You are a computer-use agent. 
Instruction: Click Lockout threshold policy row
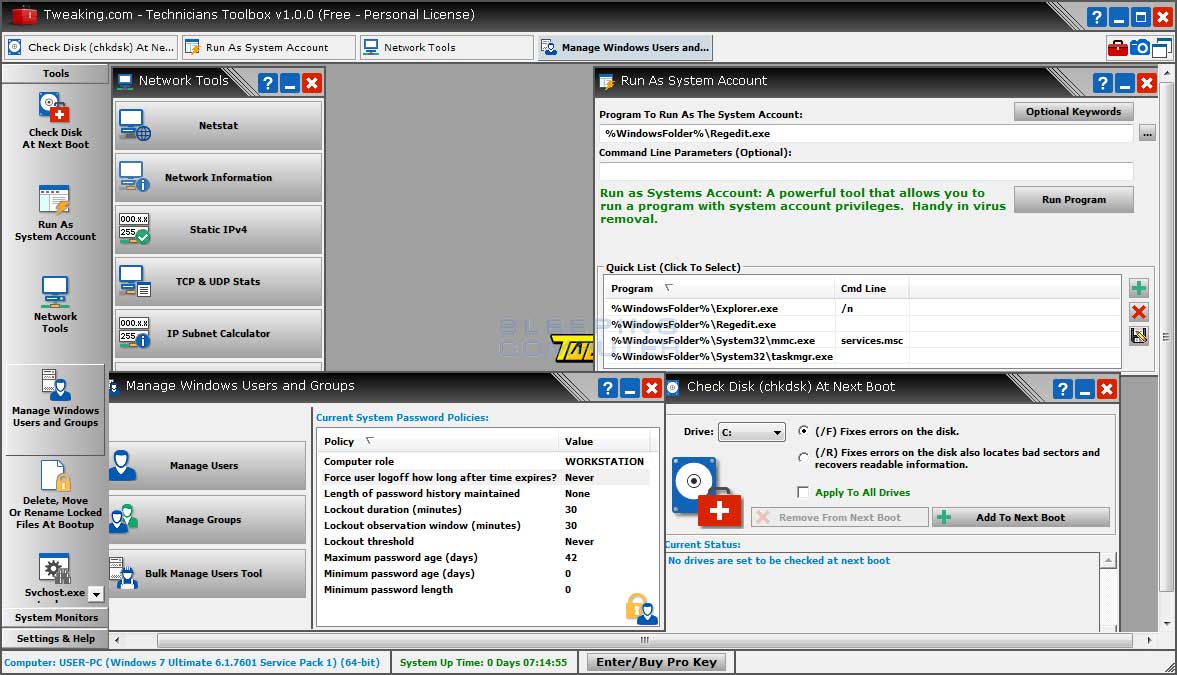486,541
